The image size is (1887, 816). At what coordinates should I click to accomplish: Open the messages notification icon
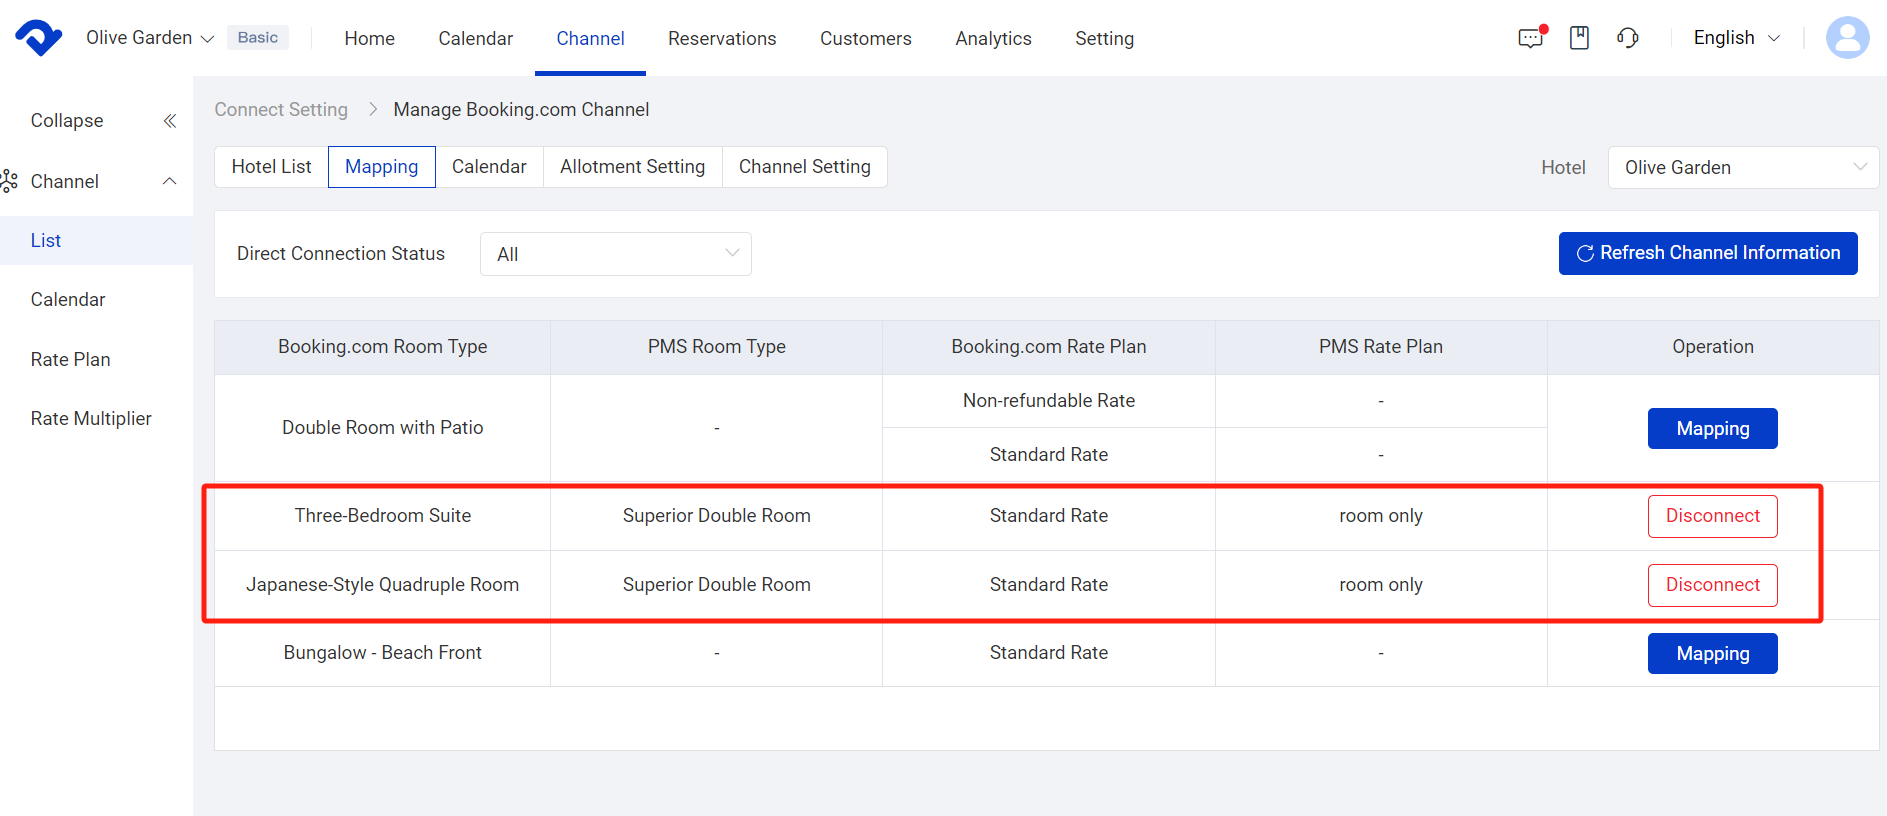(1530, 38)
